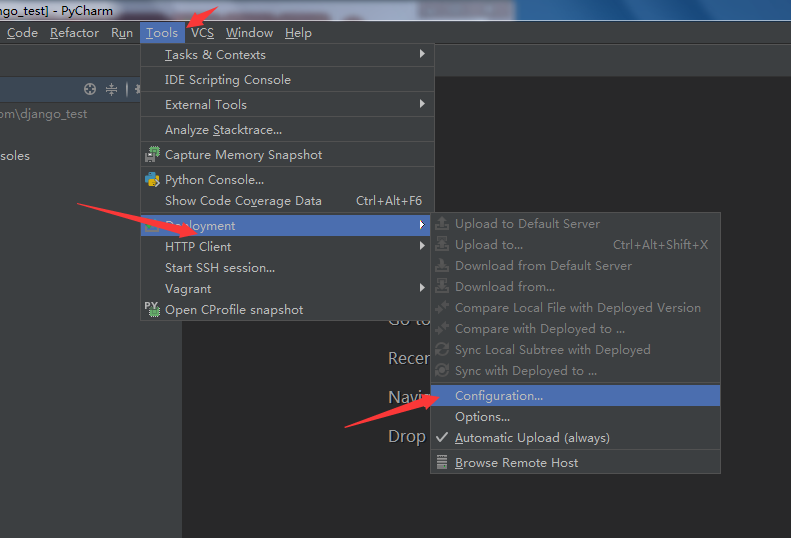Viewport: 791px width, 538px height.
Task: Click Ctrl+Alt+F6 shortcut text
Action: [x=389, y=201]
